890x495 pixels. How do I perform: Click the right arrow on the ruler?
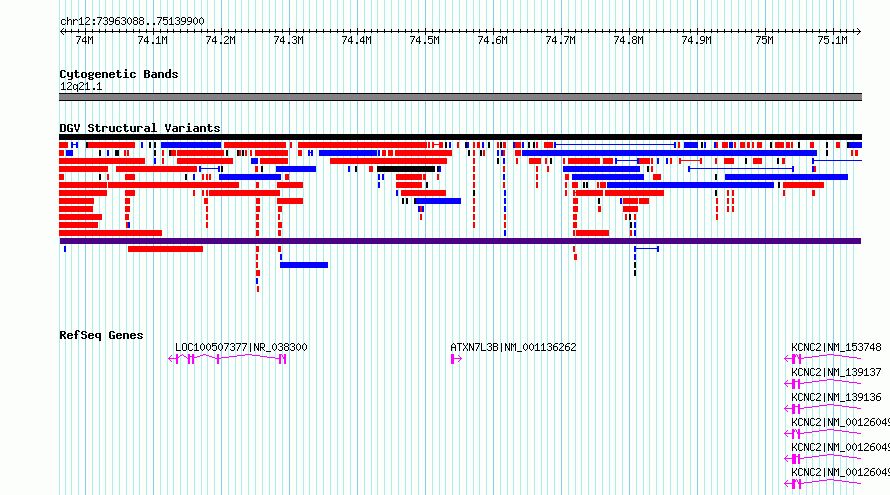(x=859, y=32)
